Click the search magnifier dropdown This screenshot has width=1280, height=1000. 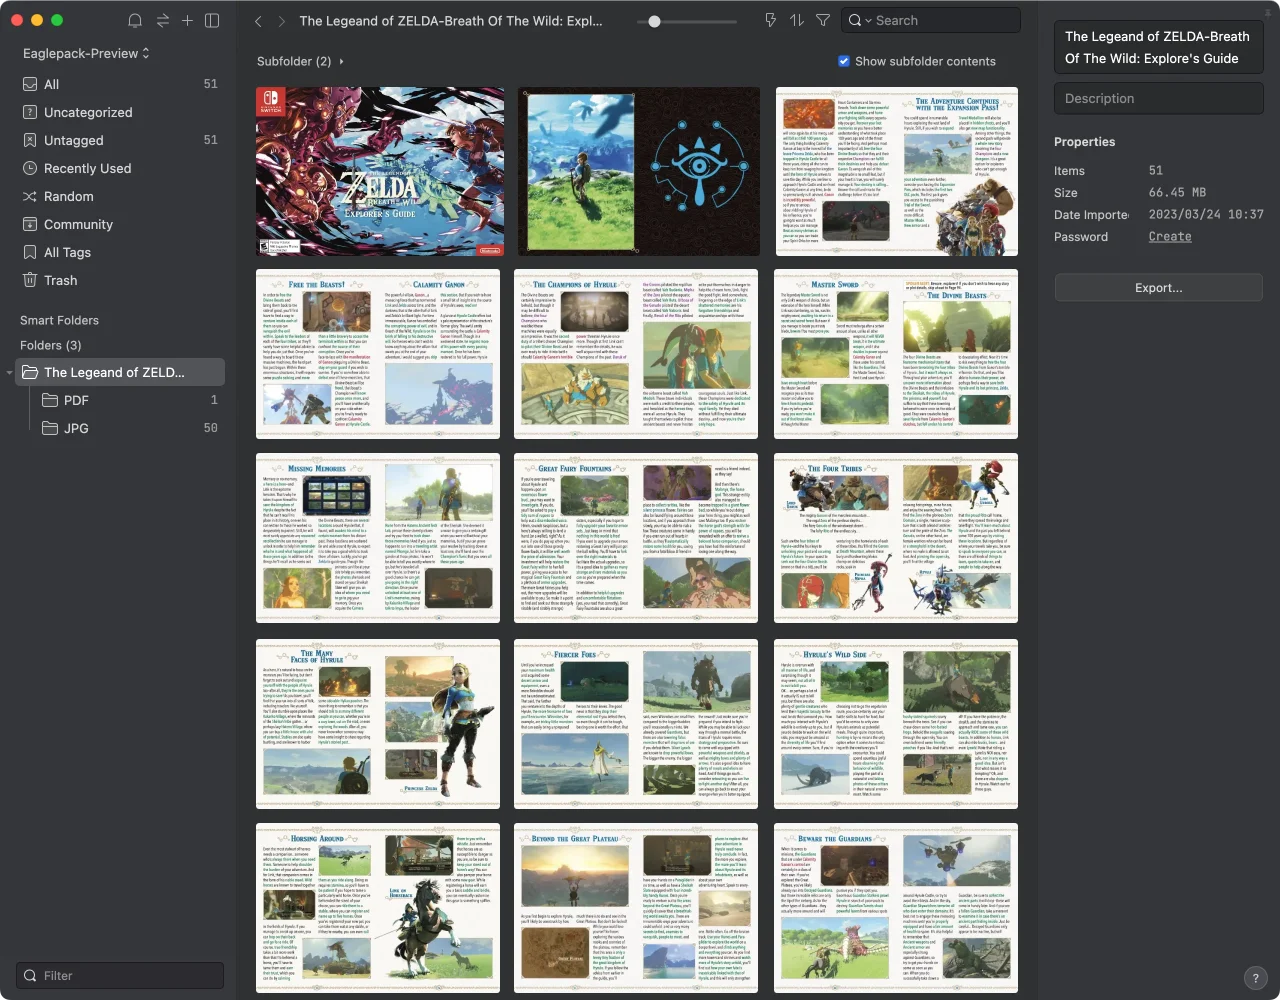tap(860, 20)
